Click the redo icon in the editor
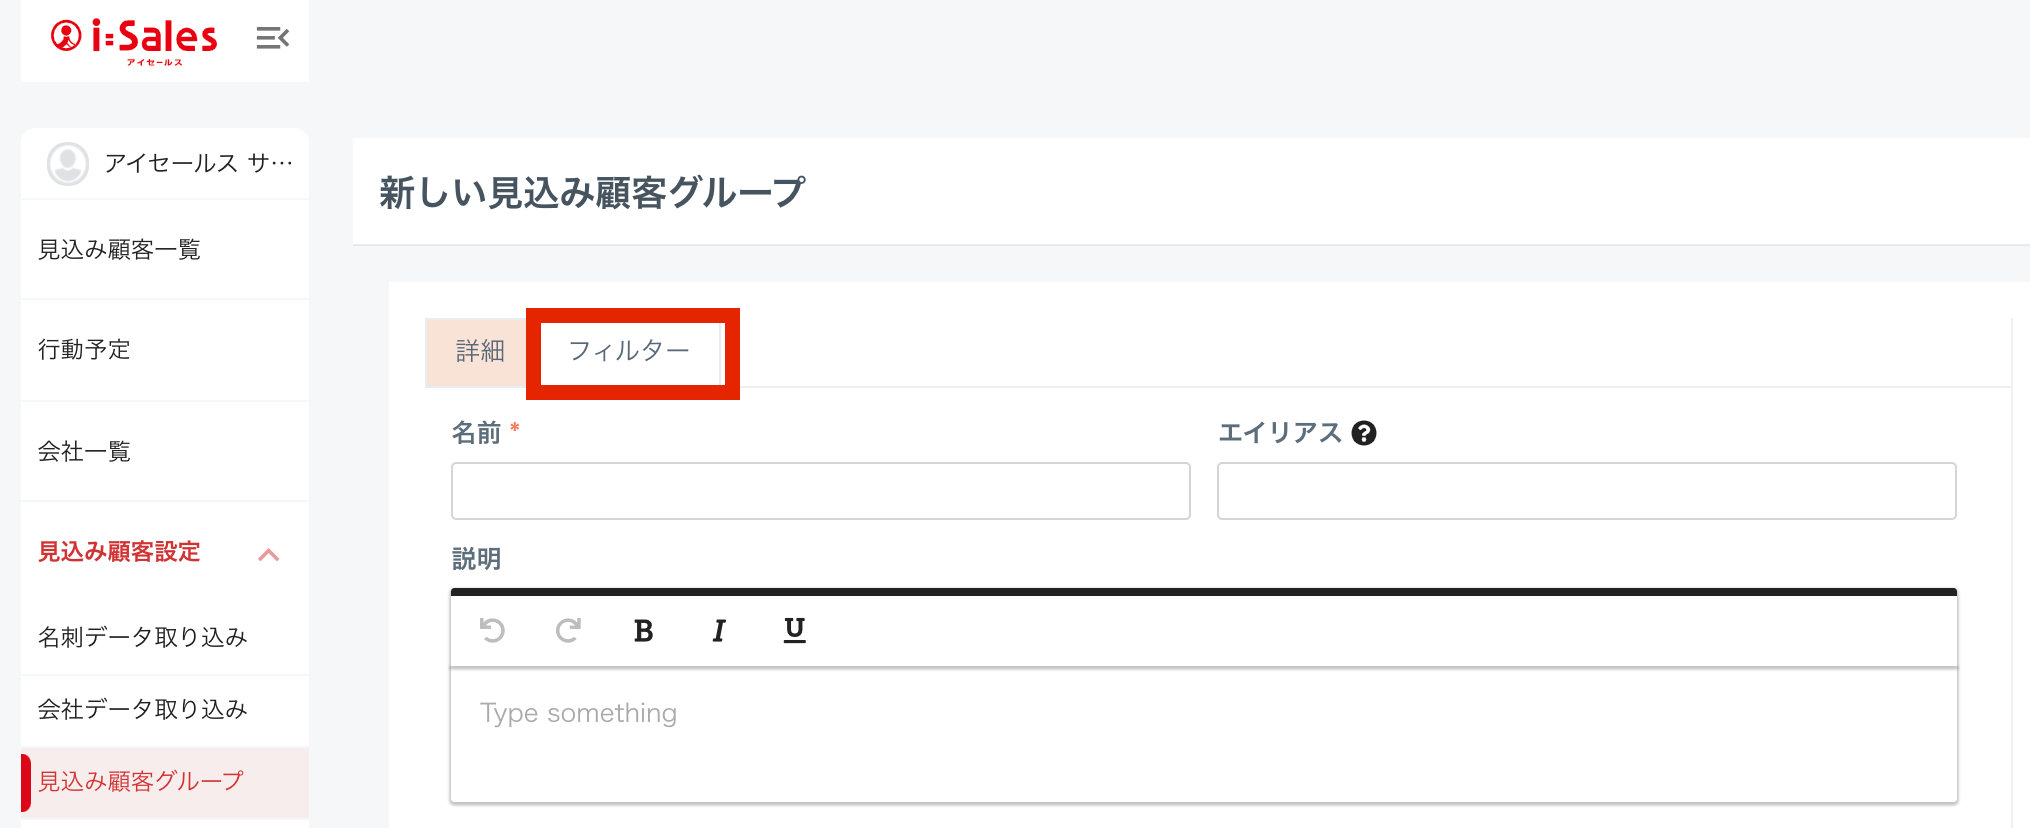 [x=568, y=630]
